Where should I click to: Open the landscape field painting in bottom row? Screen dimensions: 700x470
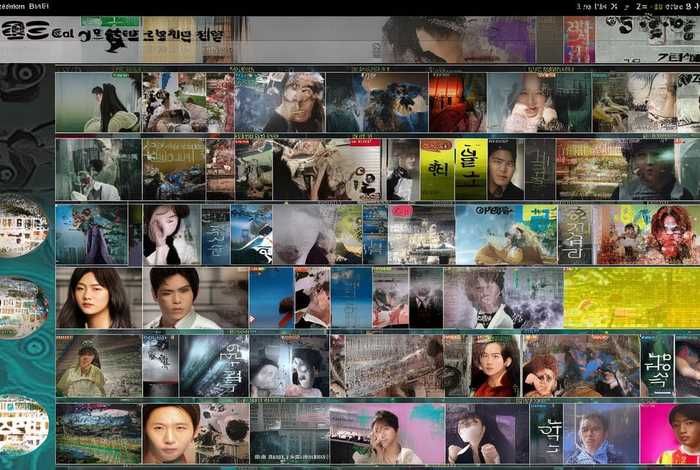pos(98,433)
